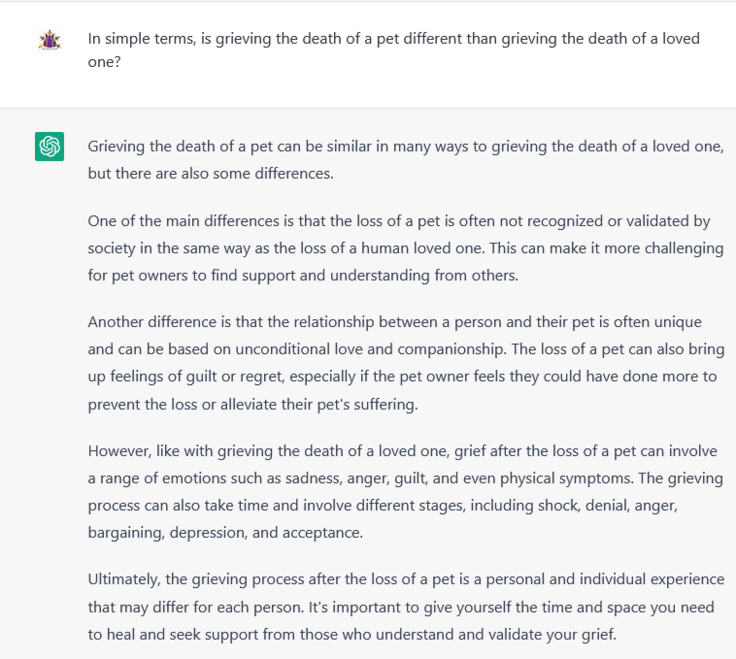Viewport: 736px width, 659px height.
Task: Click the paragraph starting 'Grieving the death of a pet'
Action: click(x=406, y=160)
